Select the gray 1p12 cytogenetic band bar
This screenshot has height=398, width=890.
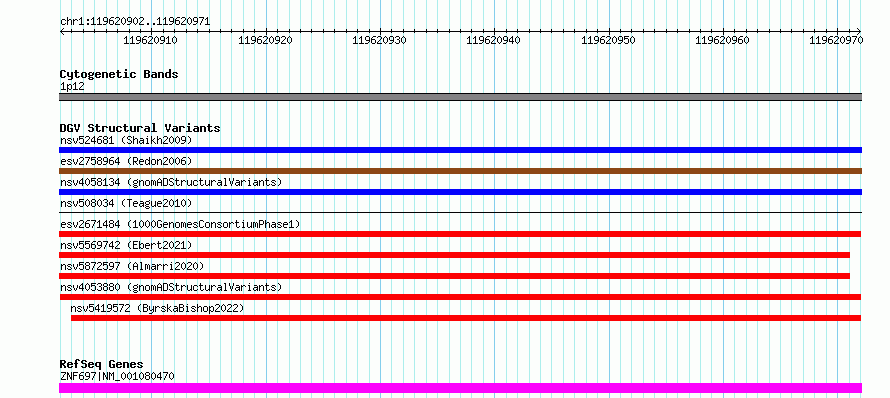460,97
